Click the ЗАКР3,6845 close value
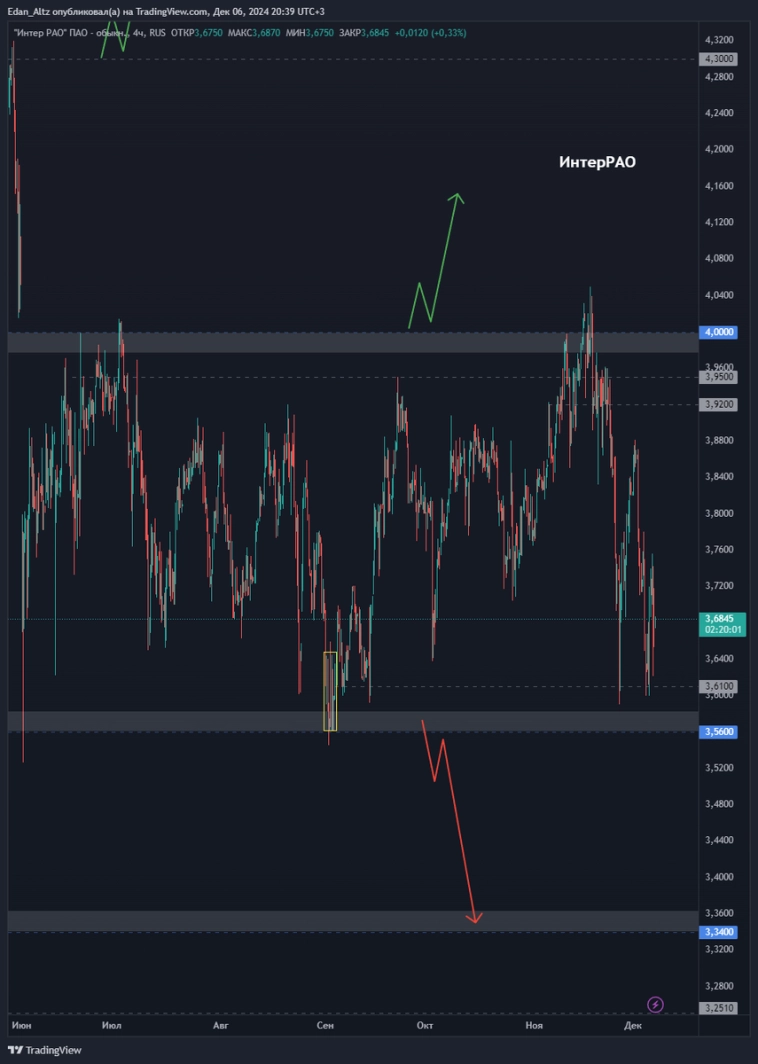 (x=364, y=33)
